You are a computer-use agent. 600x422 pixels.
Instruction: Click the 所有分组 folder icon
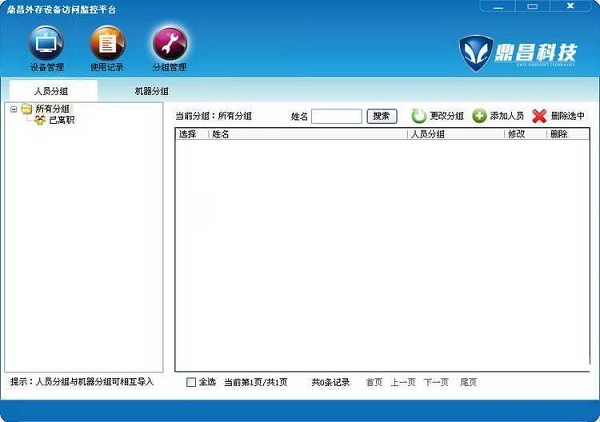(26, 109)
